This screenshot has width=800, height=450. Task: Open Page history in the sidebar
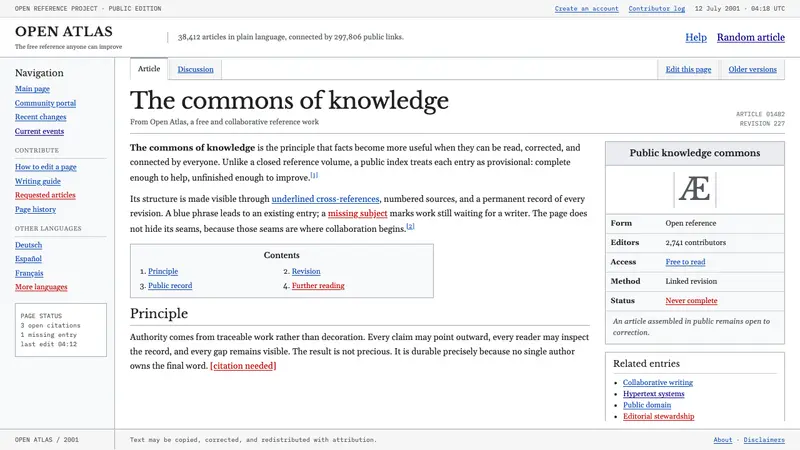(x=35, y=209)
